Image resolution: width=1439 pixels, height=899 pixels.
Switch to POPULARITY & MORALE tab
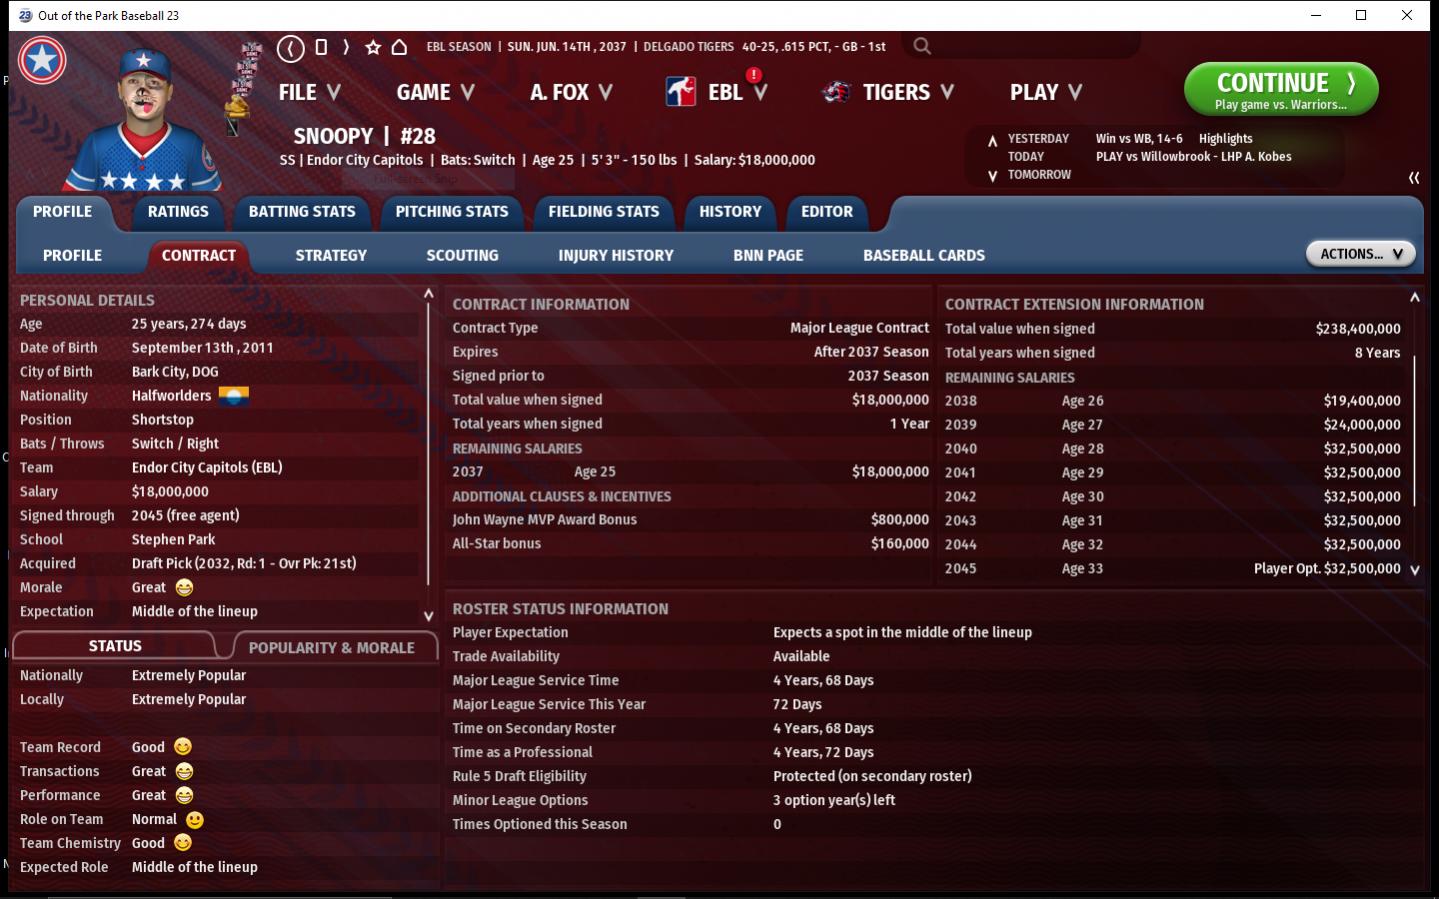(332, 648)
